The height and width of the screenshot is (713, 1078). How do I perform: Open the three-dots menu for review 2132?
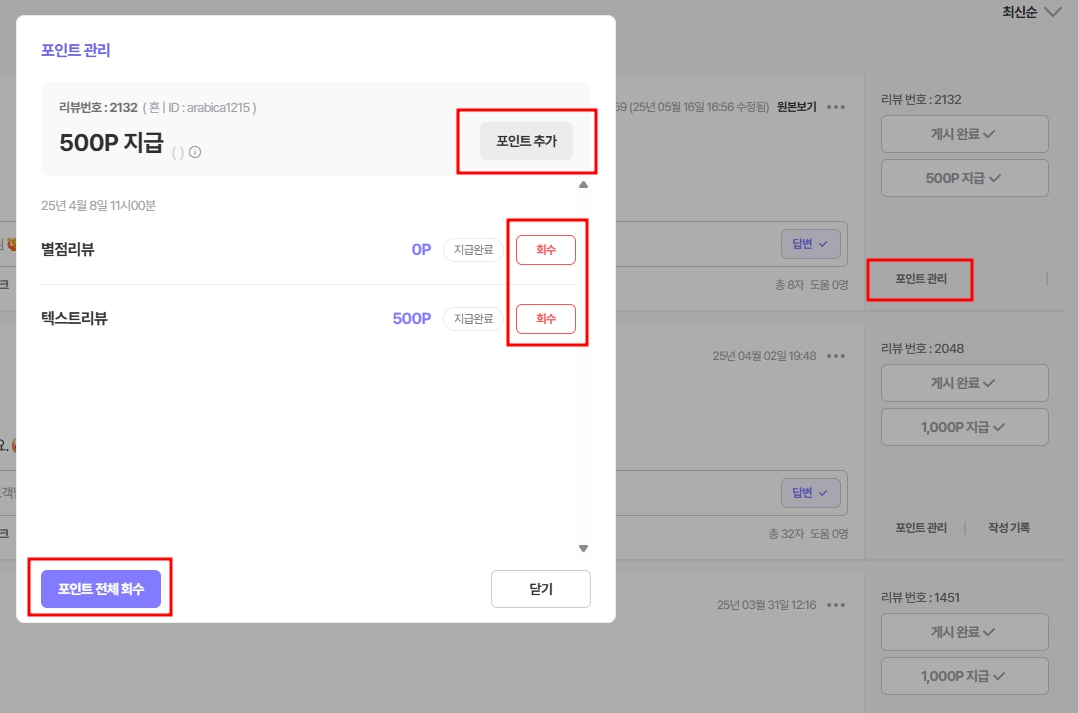[x=836, y=107]
